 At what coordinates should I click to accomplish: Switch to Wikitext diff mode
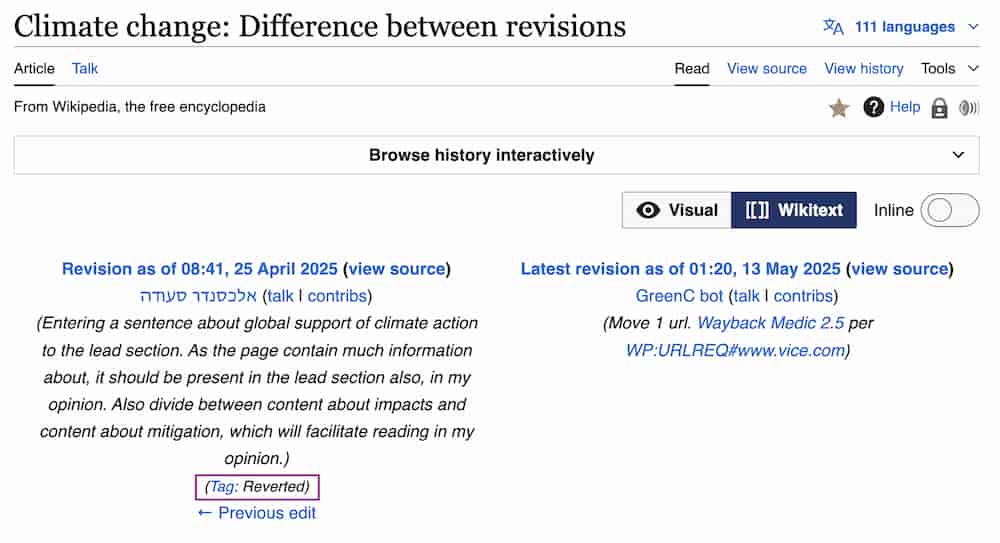pos(794,210)
